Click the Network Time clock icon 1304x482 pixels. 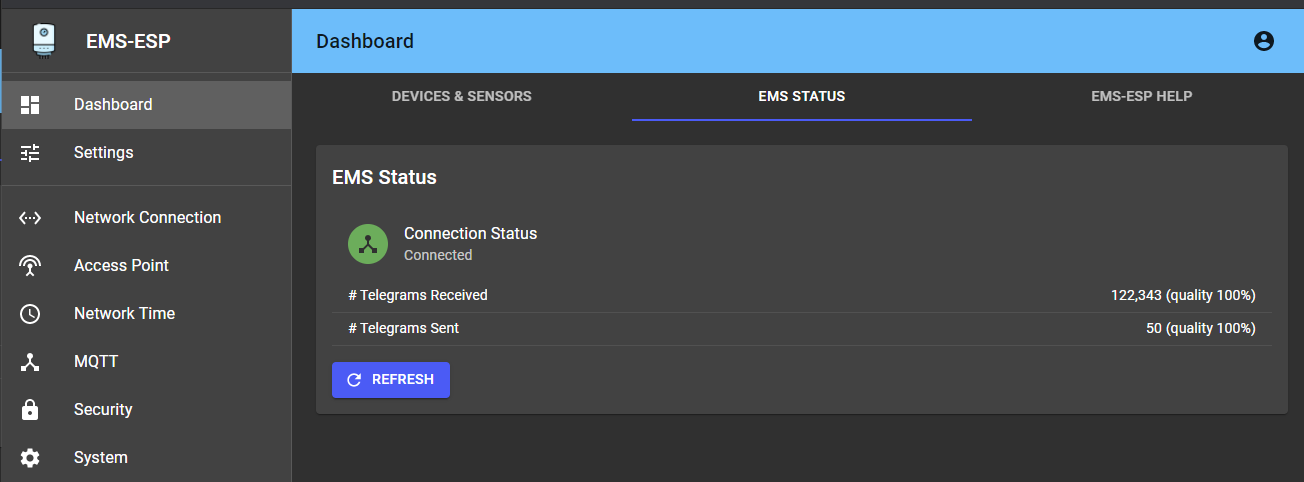(x=30, y=314)
